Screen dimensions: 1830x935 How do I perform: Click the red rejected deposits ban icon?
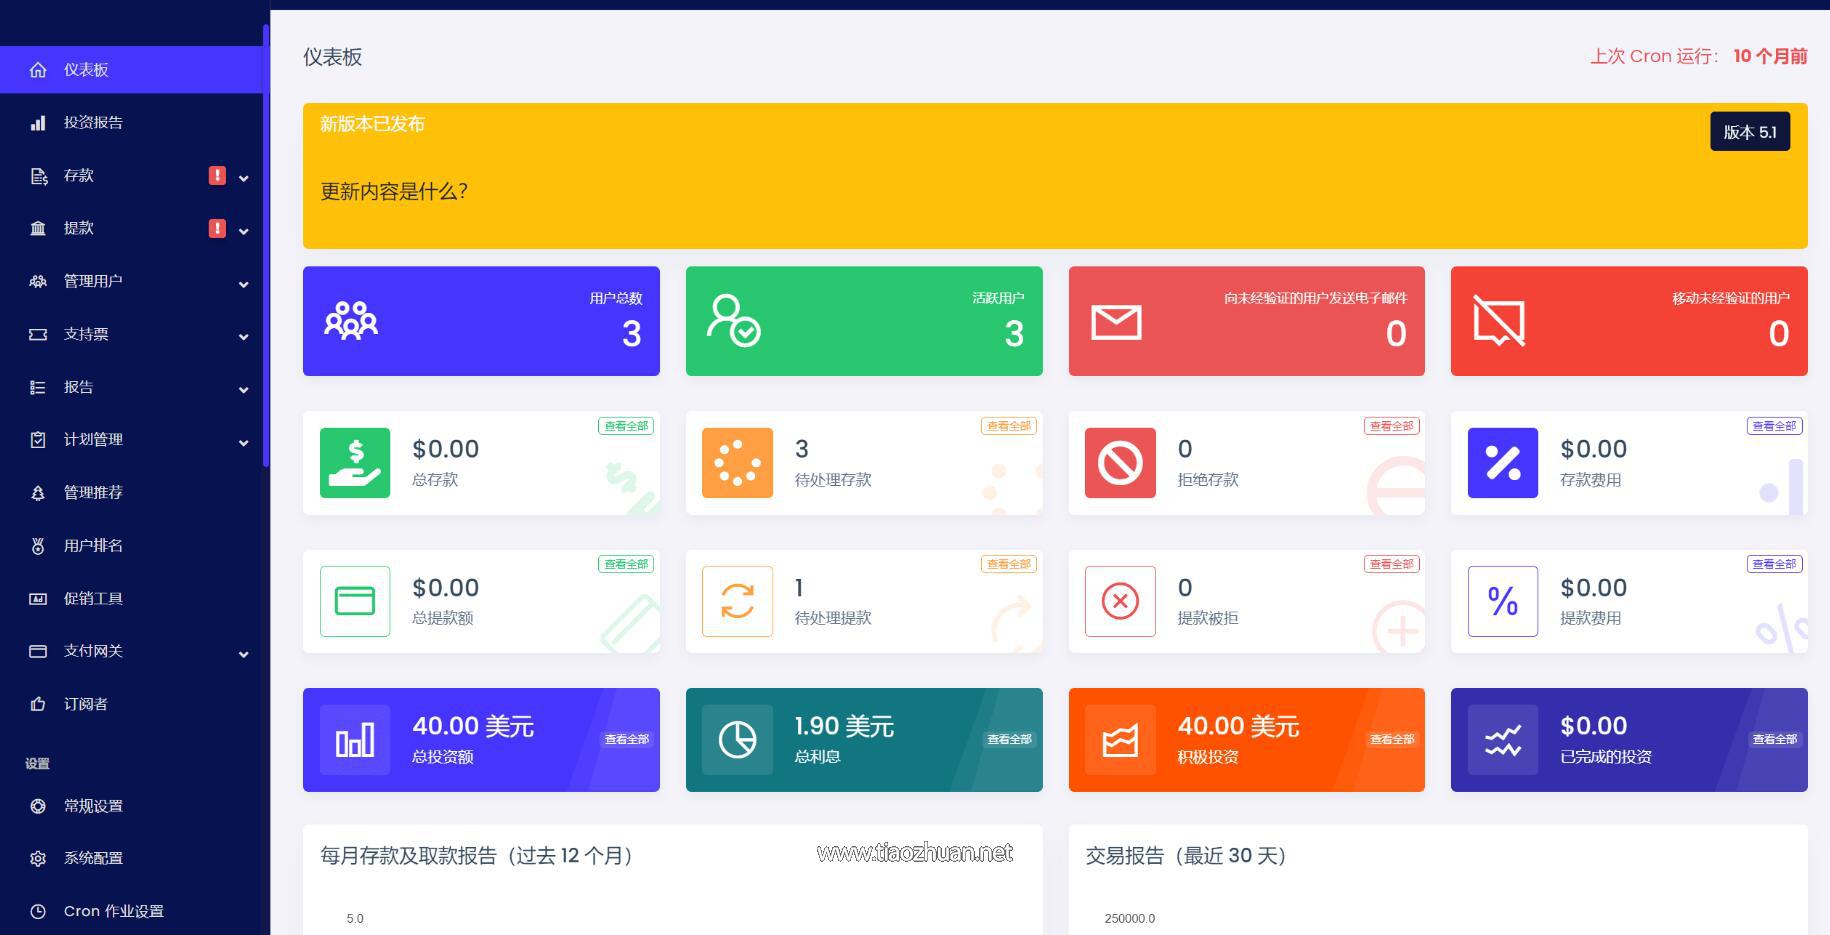(1119, 463)
